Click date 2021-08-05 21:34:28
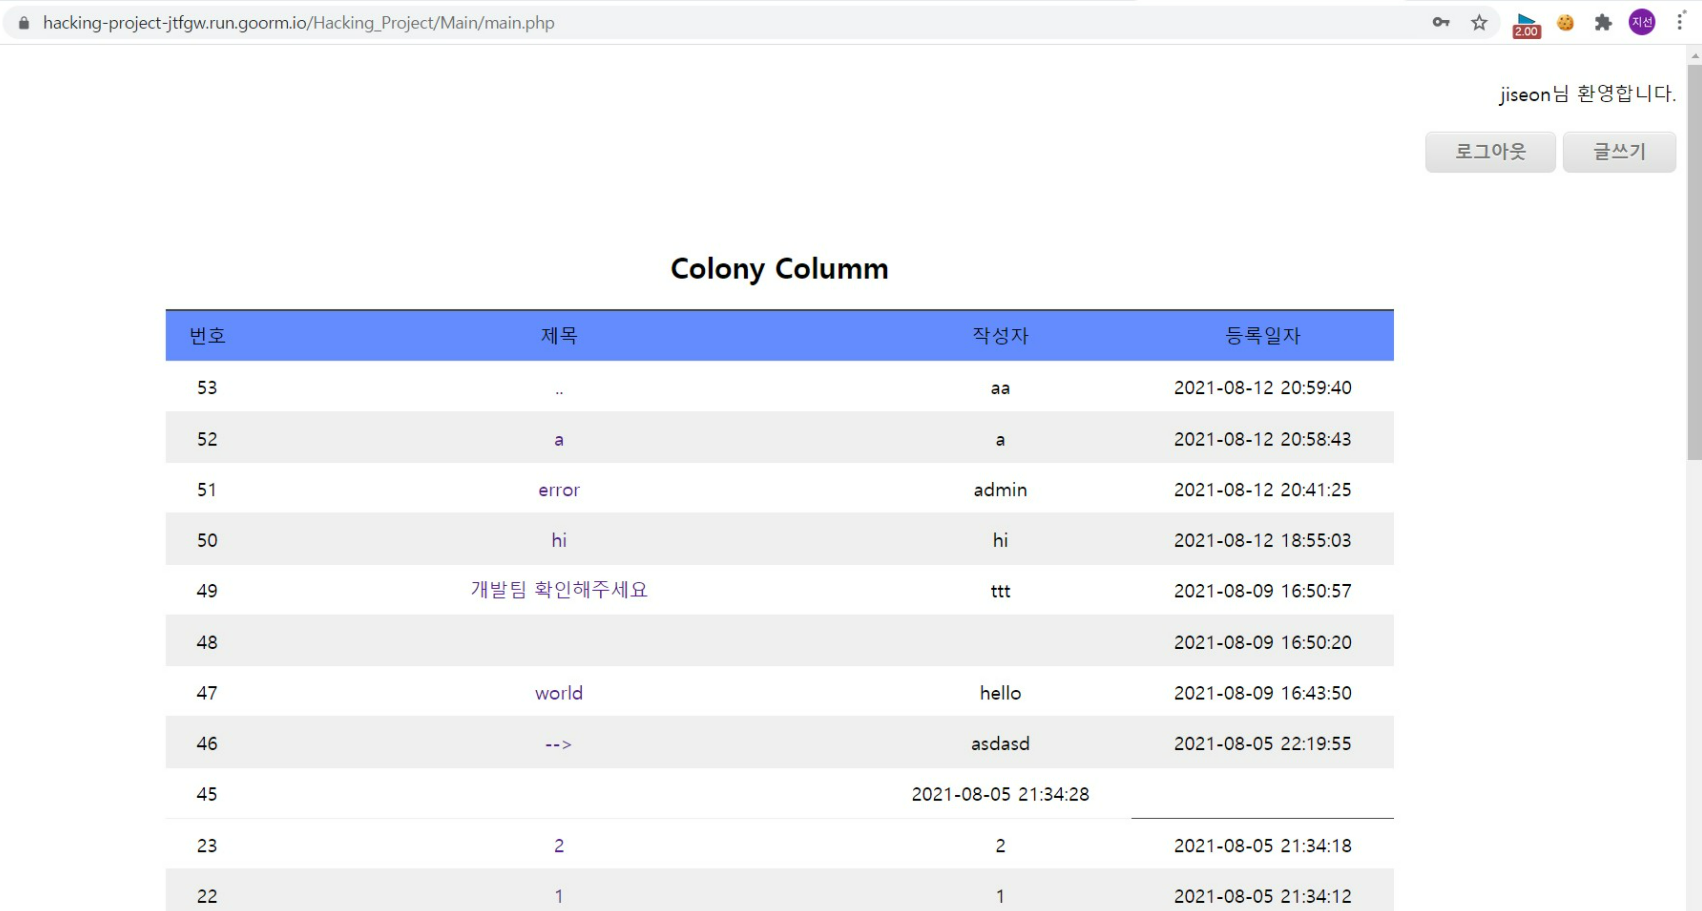1702x911 pixels. point(1000,794)
